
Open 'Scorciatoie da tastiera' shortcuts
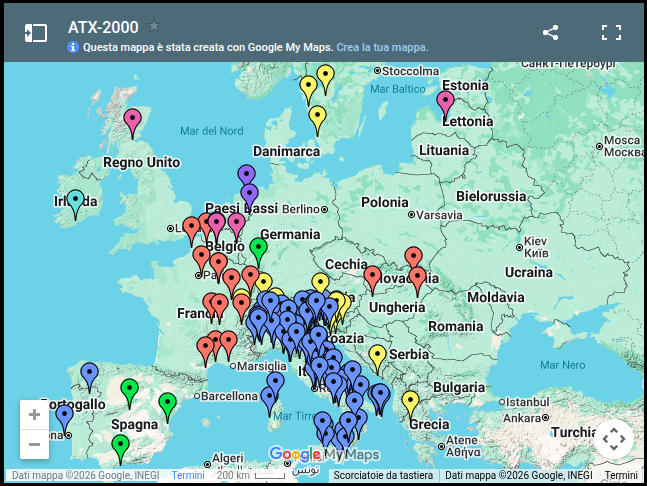pyautogui.click(x=383, y=476)
